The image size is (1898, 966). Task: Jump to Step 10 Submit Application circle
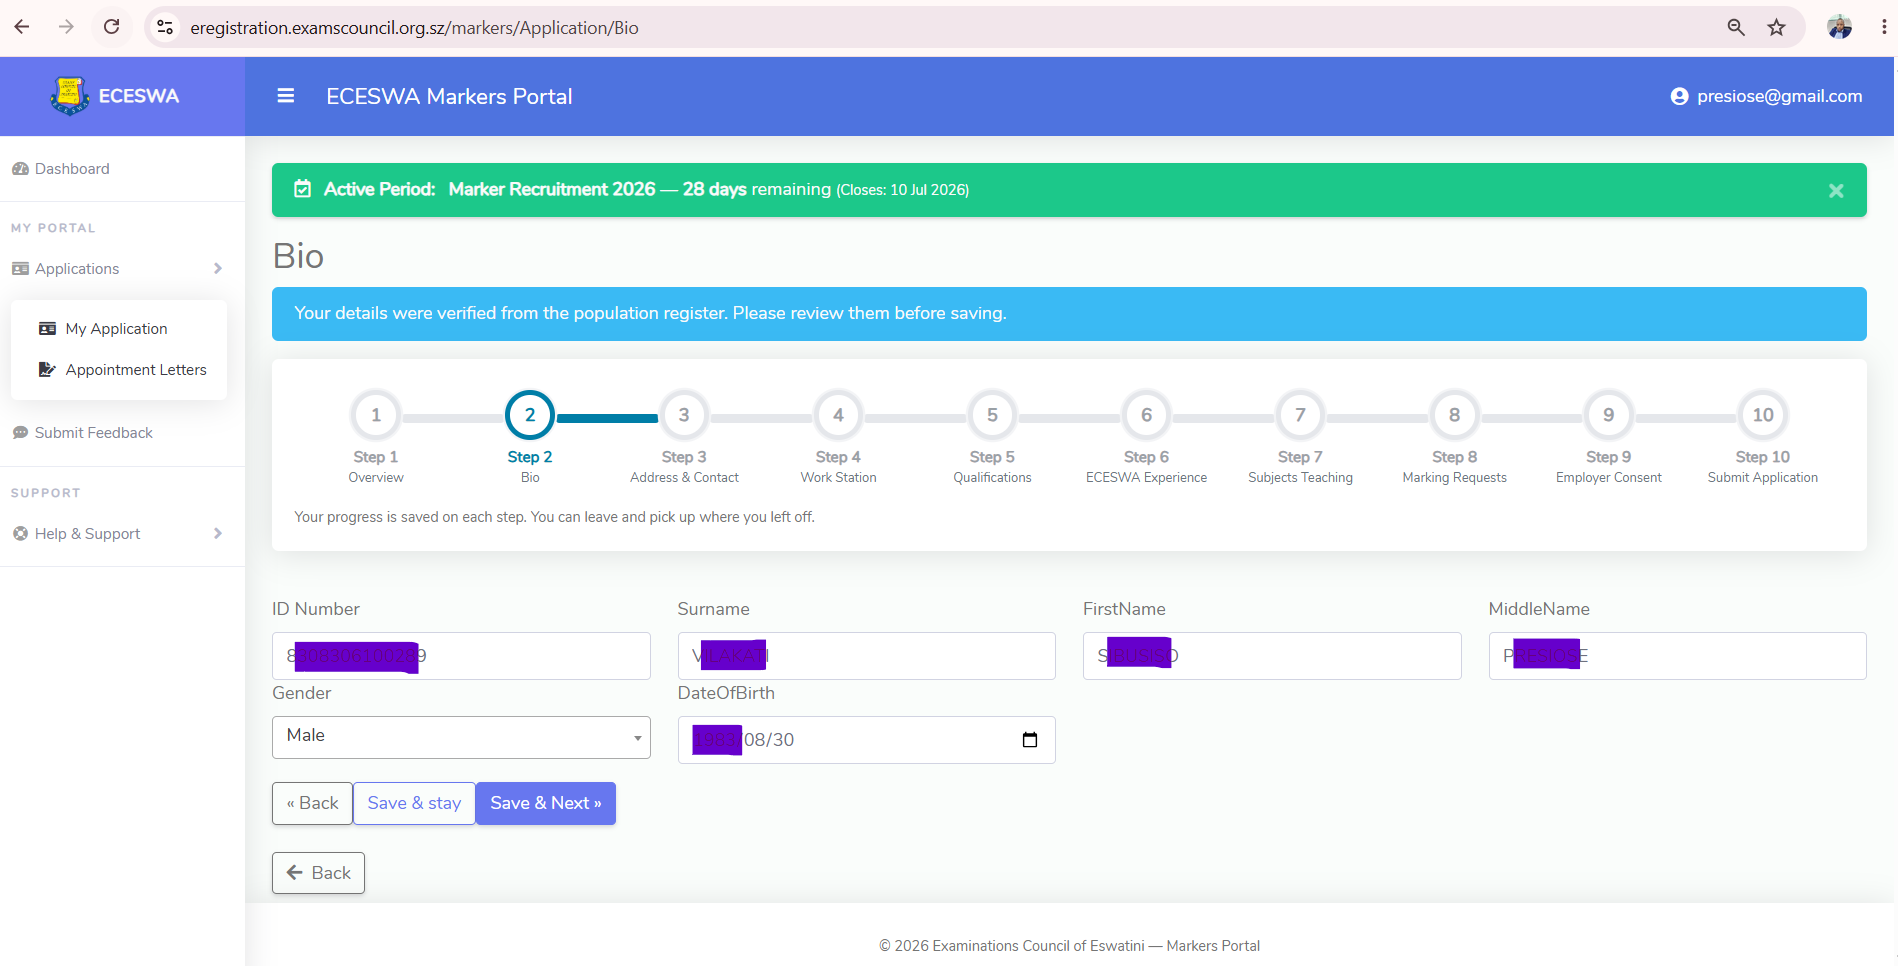(x=1762, y=415)
